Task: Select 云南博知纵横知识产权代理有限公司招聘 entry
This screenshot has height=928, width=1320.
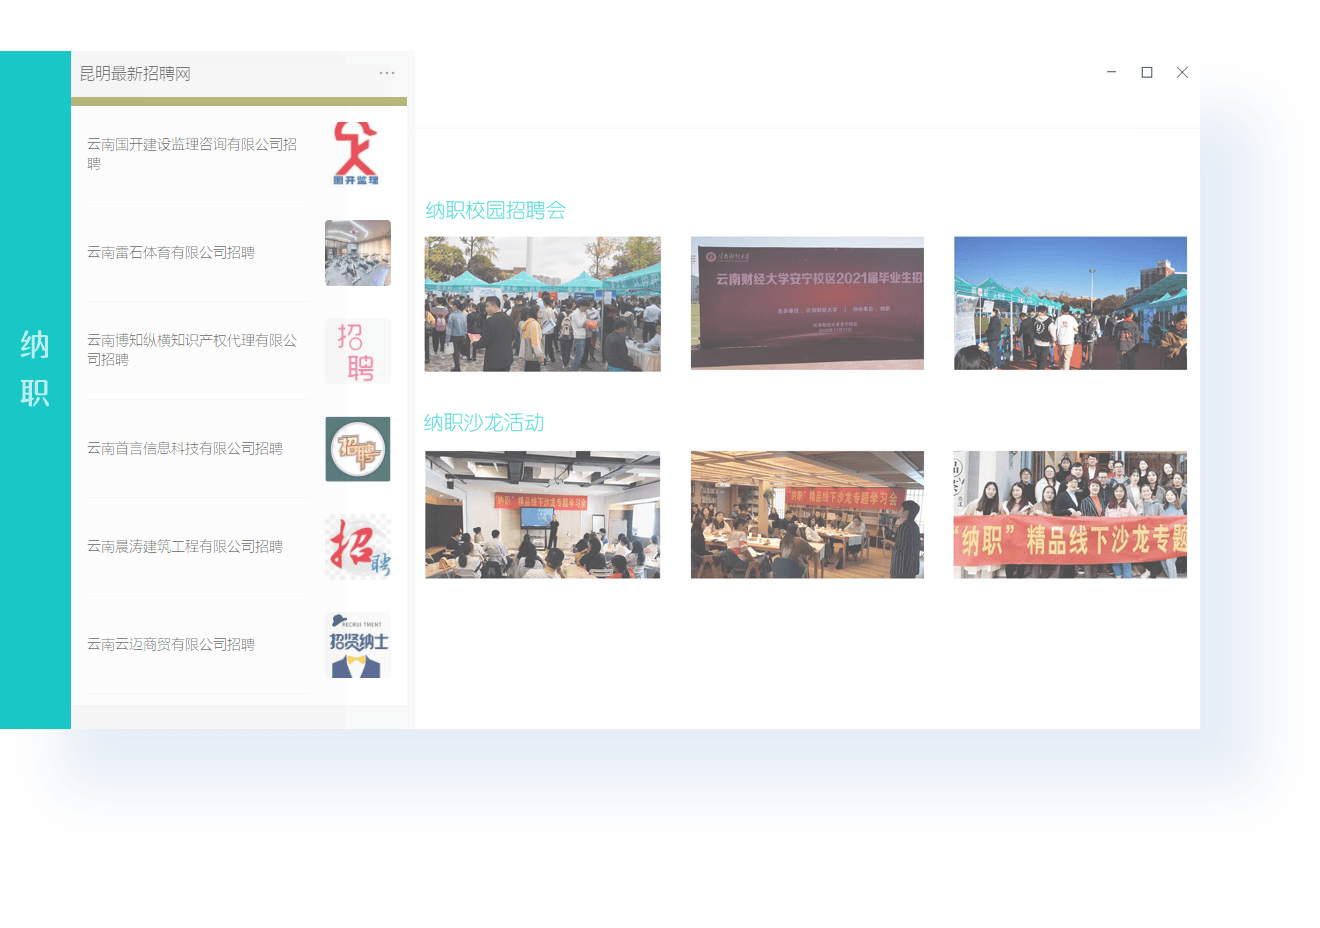Action: click(191, 350)
